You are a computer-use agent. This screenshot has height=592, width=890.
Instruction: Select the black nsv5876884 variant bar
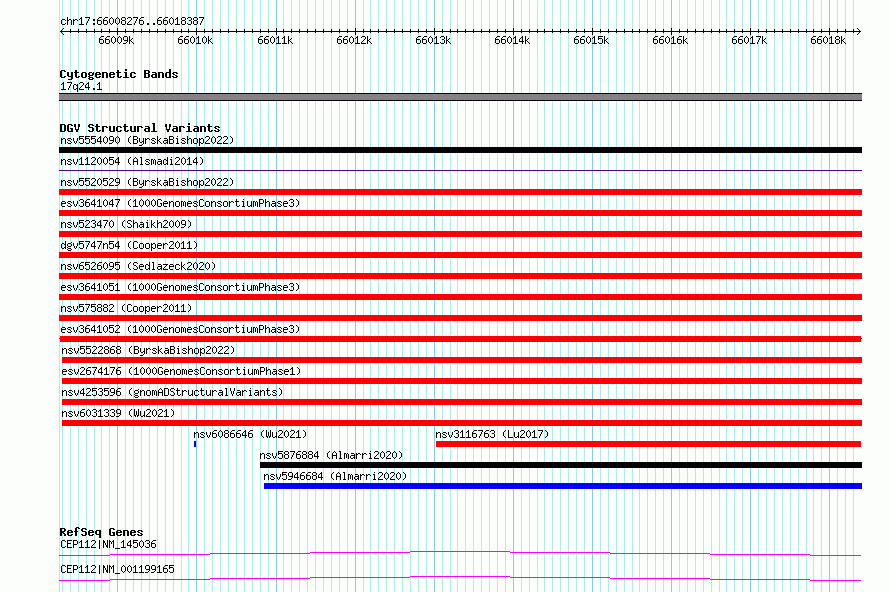tap(561, 465)
